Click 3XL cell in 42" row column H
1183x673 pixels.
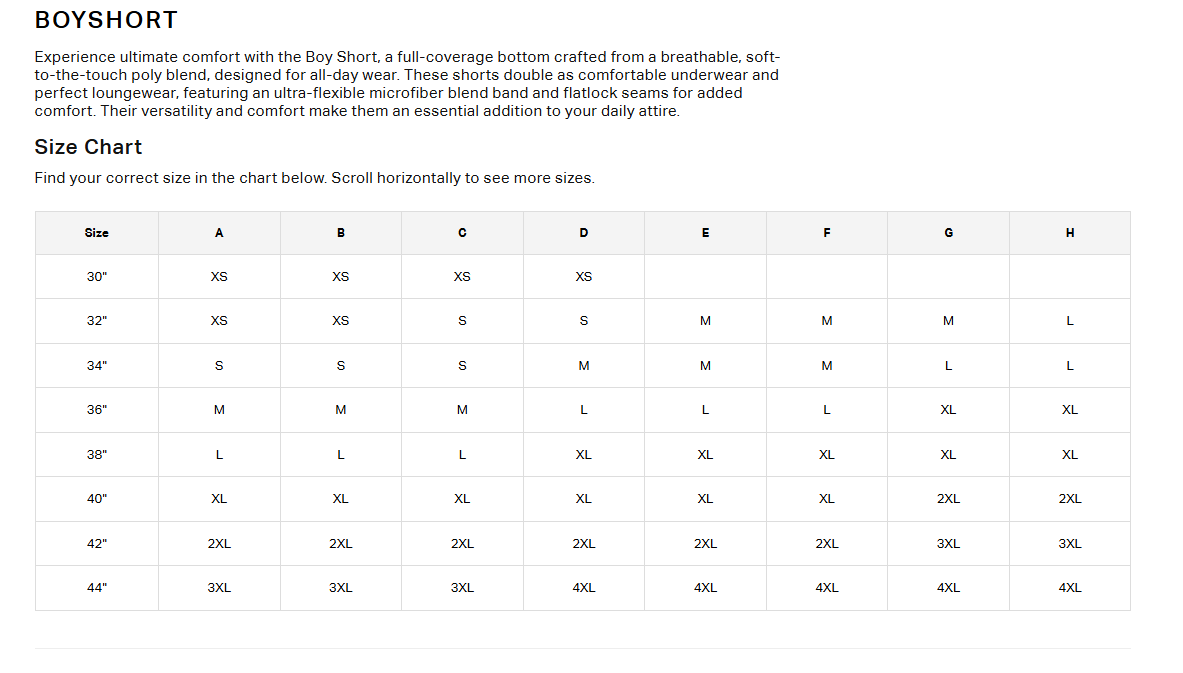tap(1070, 544)
